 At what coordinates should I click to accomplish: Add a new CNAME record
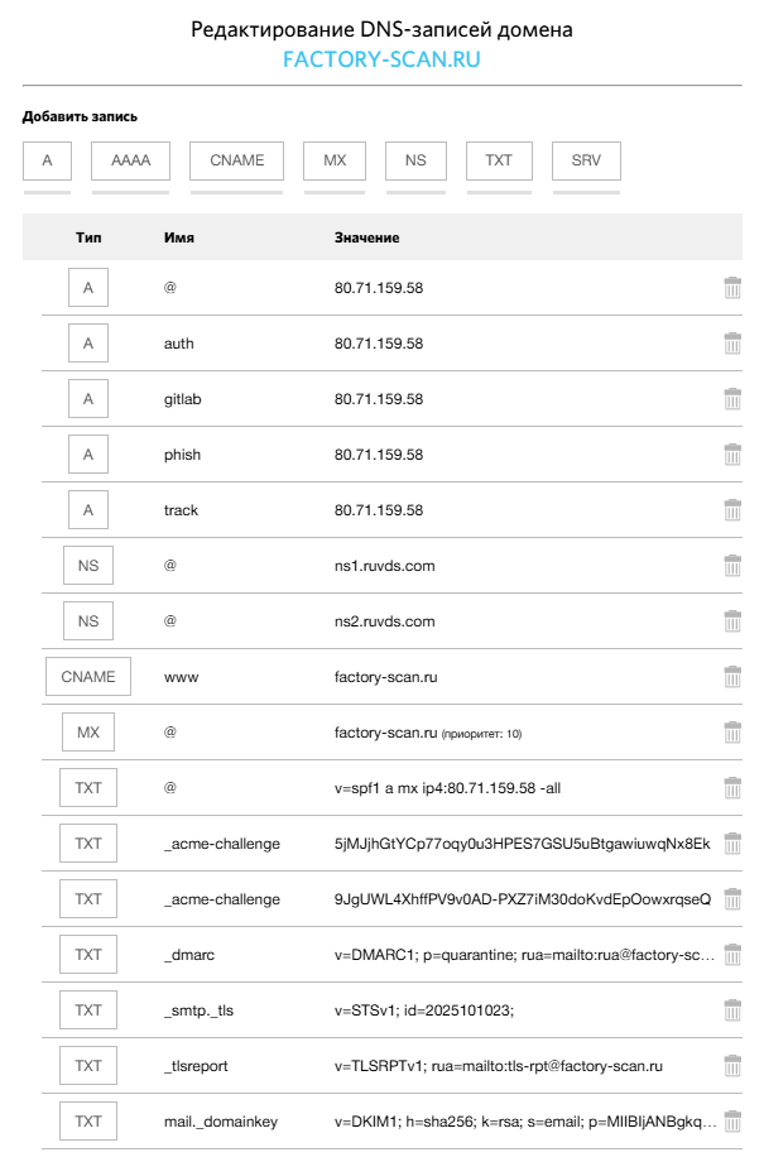(237, 161)
